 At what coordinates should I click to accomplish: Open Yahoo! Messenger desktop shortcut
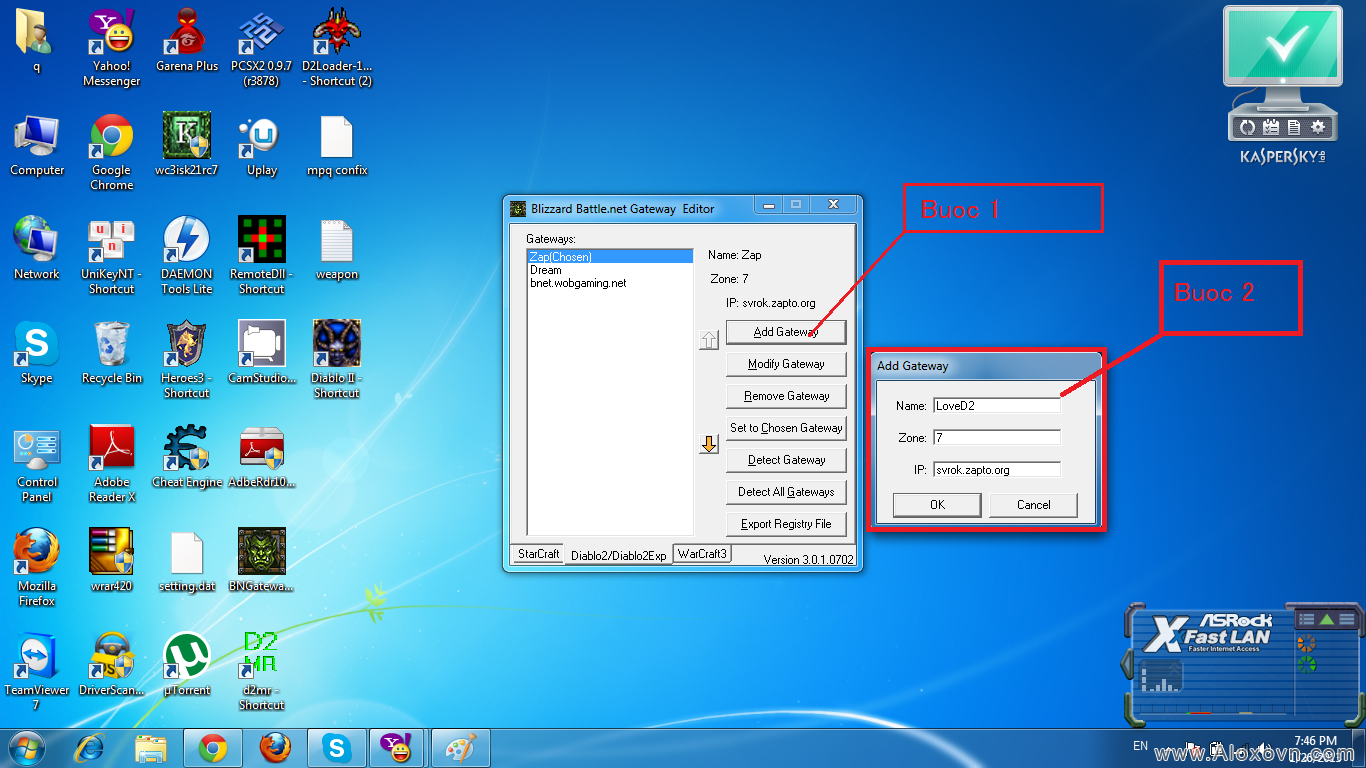click(111, 45)
